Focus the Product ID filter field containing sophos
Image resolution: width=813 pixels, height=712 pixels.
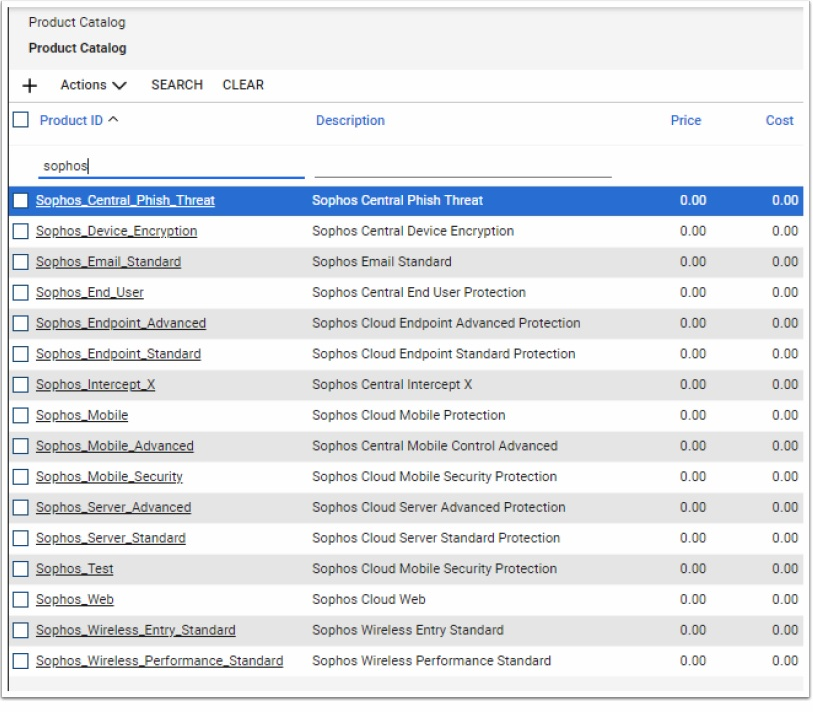point(170,166)
